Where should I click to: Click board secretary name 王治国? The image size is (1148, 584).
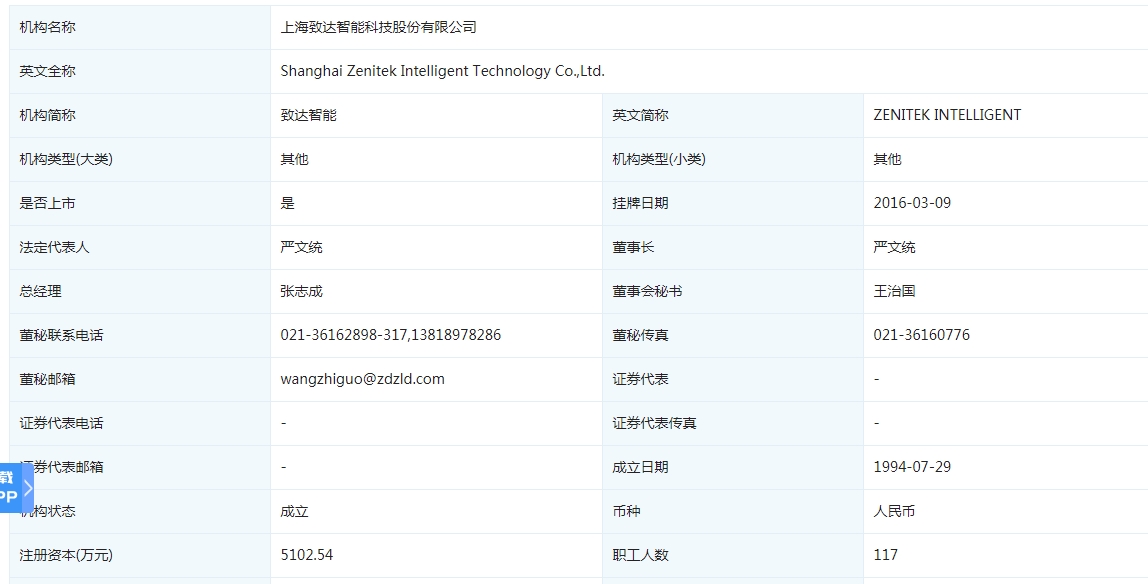point(894,291)
